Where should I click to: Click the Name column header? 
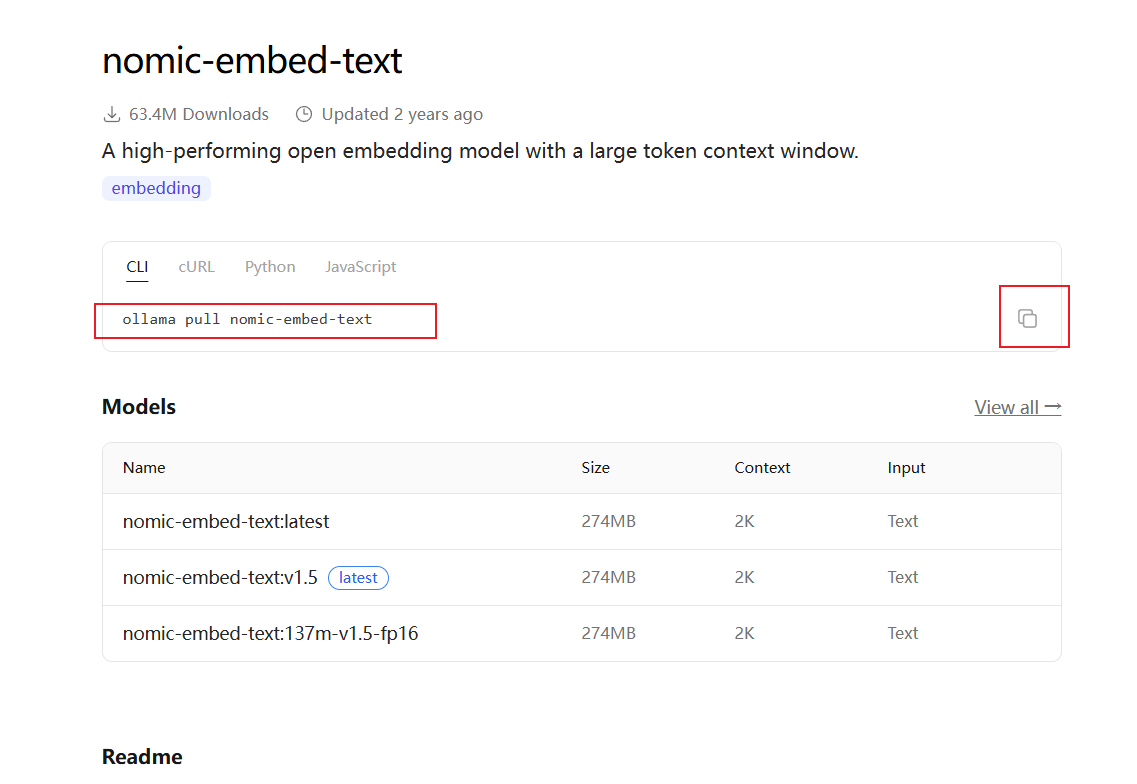coord(144,468)
